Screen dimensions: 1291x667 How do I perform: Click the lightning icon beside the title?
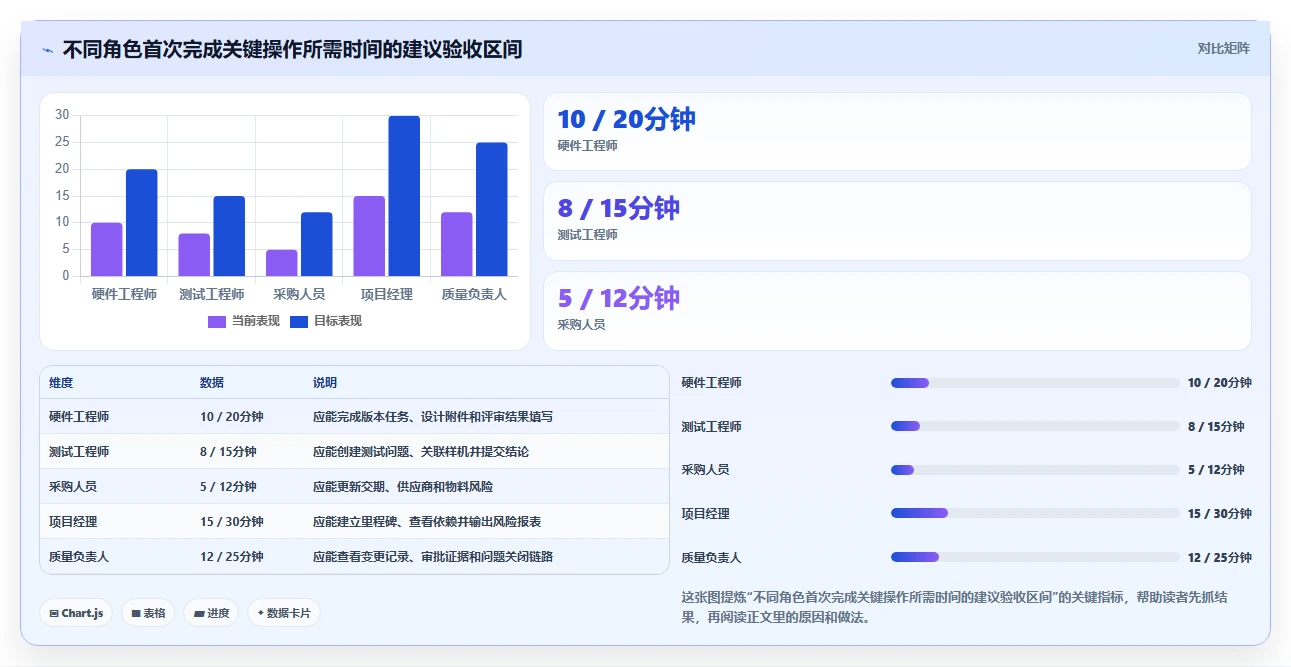pyautogui.click(x=48, y=49)
